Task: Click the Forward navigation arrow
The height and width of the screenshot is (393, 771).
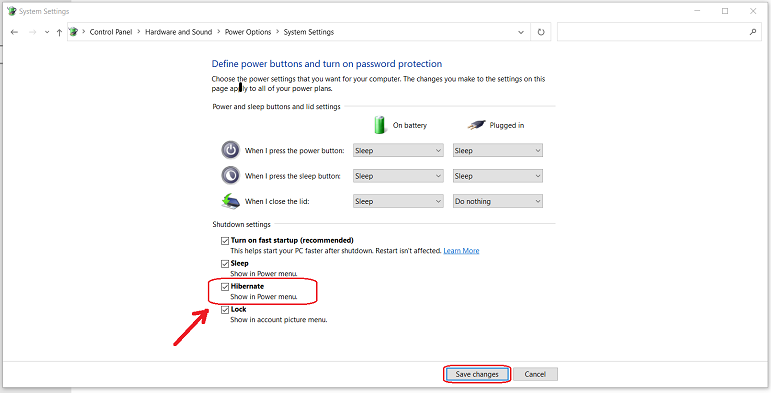Action: coord(32,32)
